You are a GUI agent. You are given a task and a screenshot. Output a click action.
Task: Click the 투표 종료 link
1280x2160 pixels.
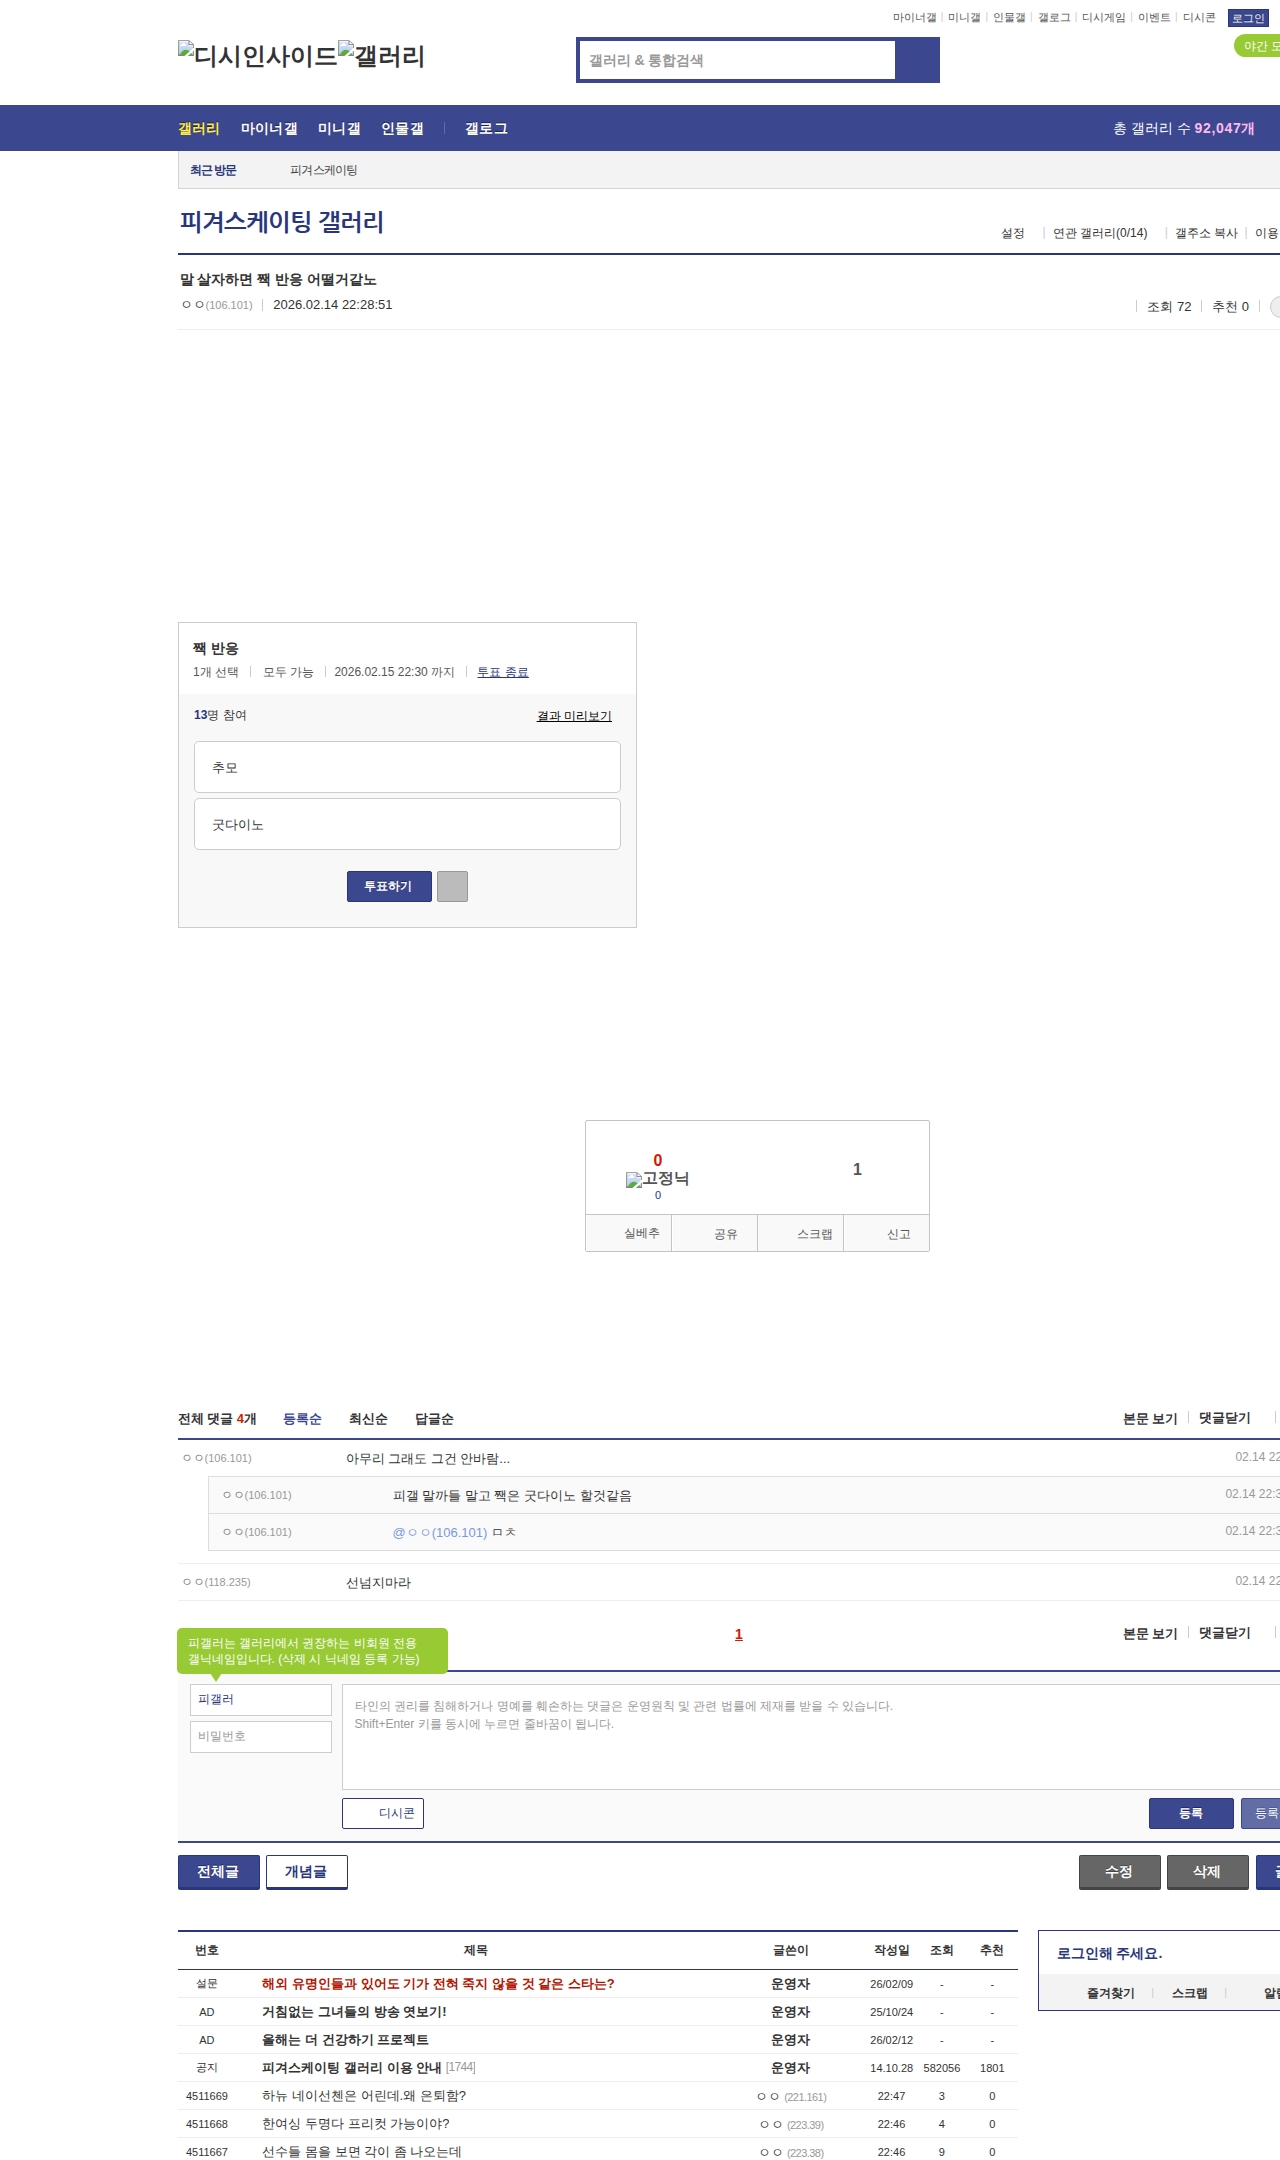[x=503, y=672]
